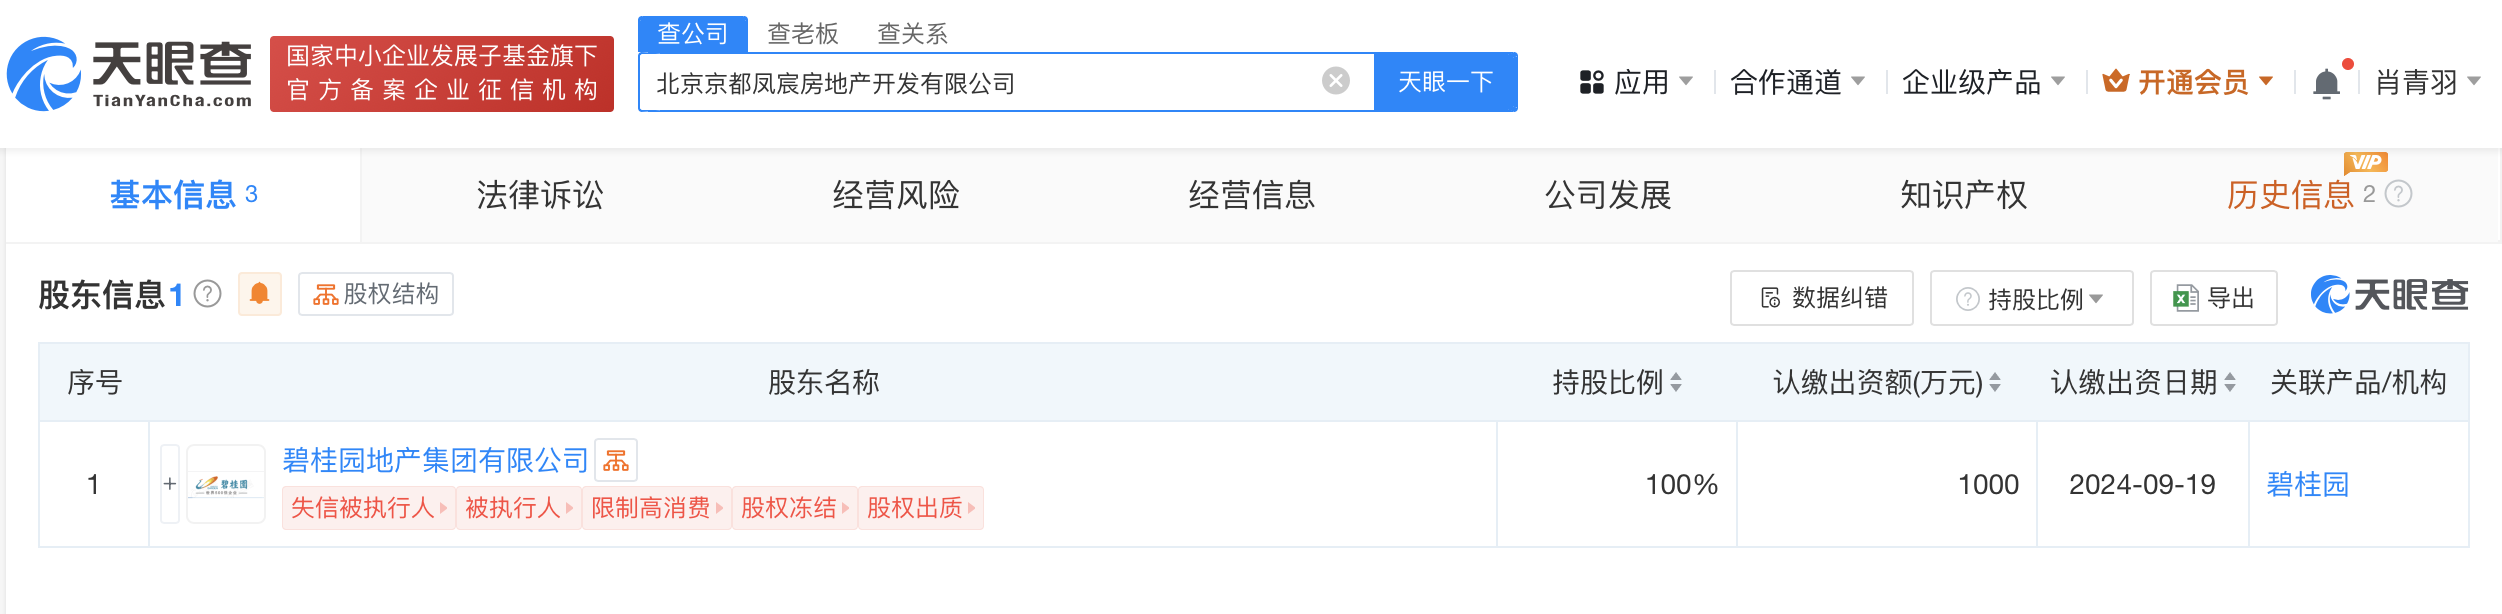The height and width of the screenshot is (614, 2502).
Task: Open the 碧桂园地产集团有限公司 company link
Action: point(433,460)
